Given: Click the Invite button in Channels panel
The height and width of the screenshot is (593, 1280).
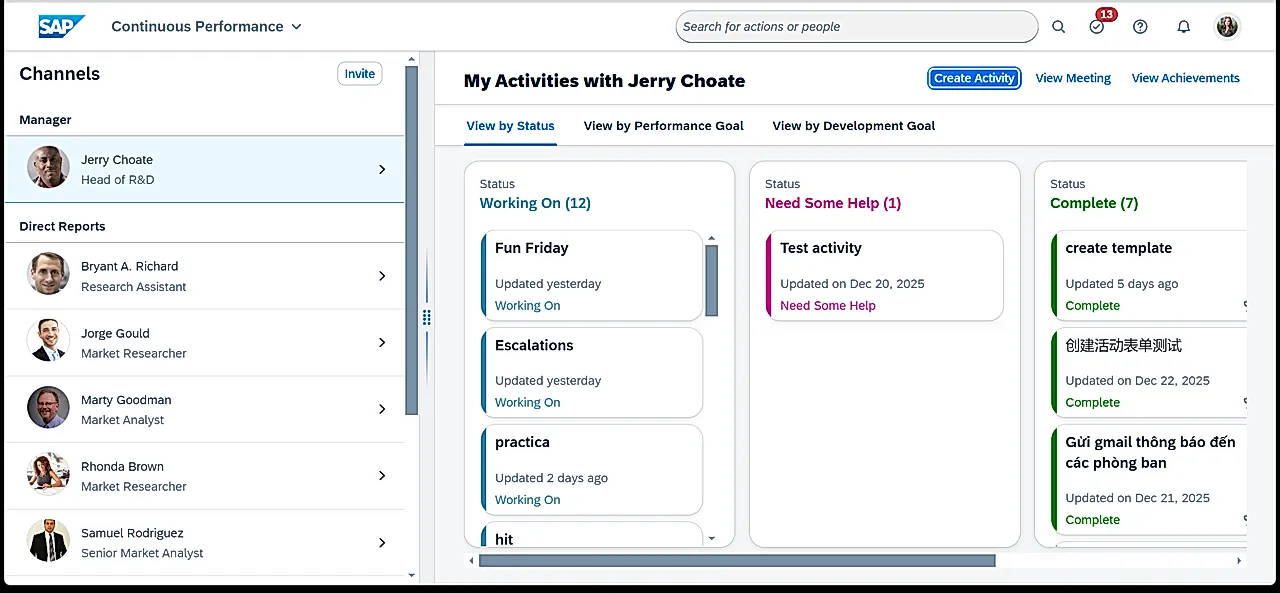Looking at the screenshot, I should [x=359, y=73].
